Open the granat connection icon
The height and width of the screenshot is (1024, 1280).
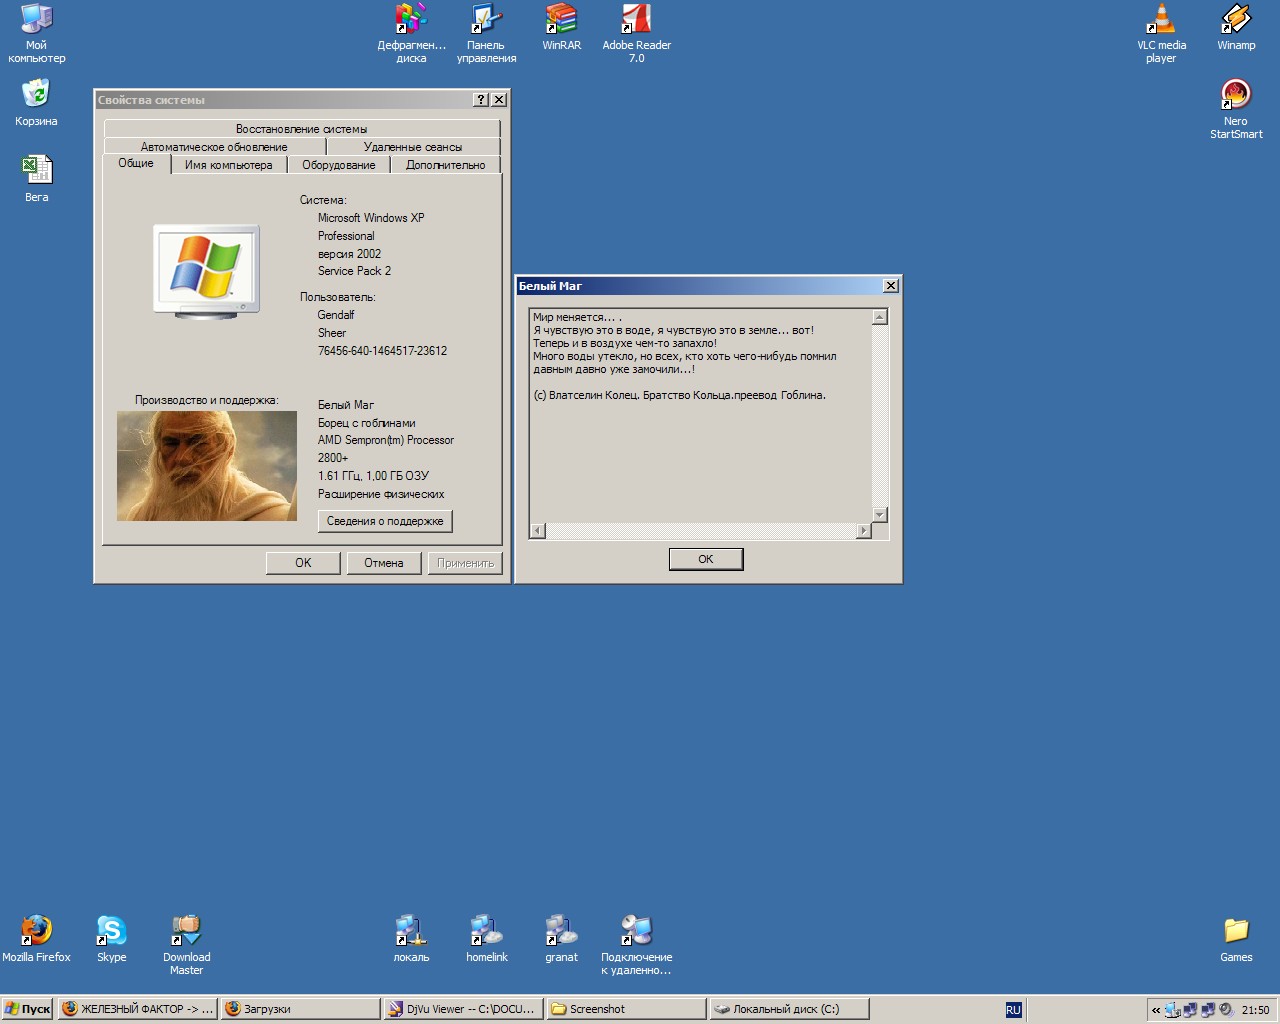(561, 939)
